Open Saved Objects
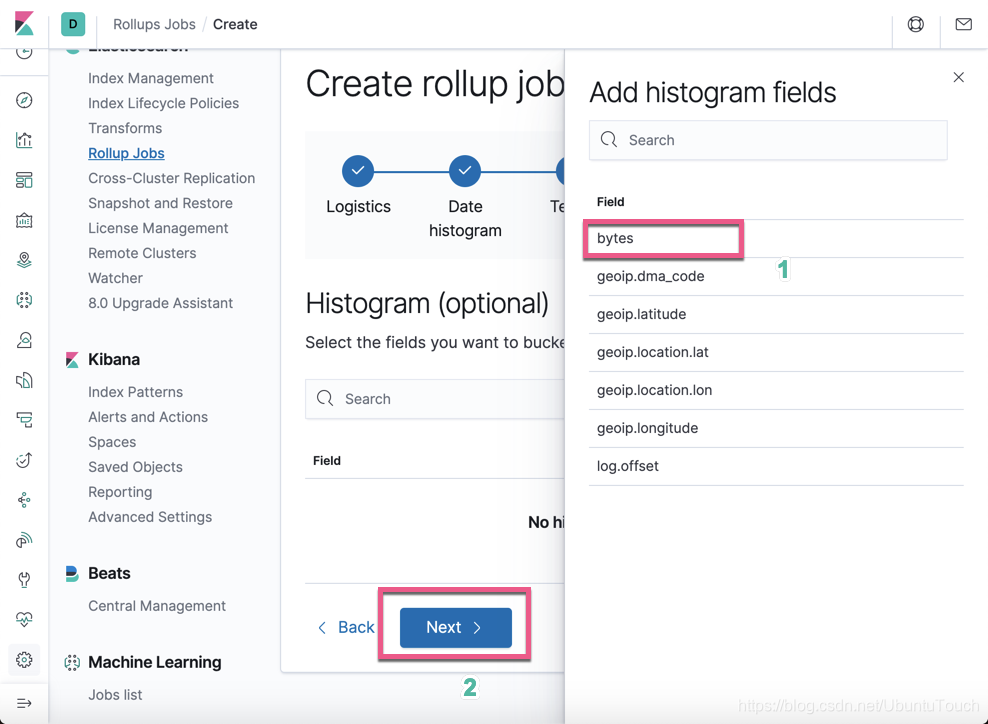 coord(135,467)
